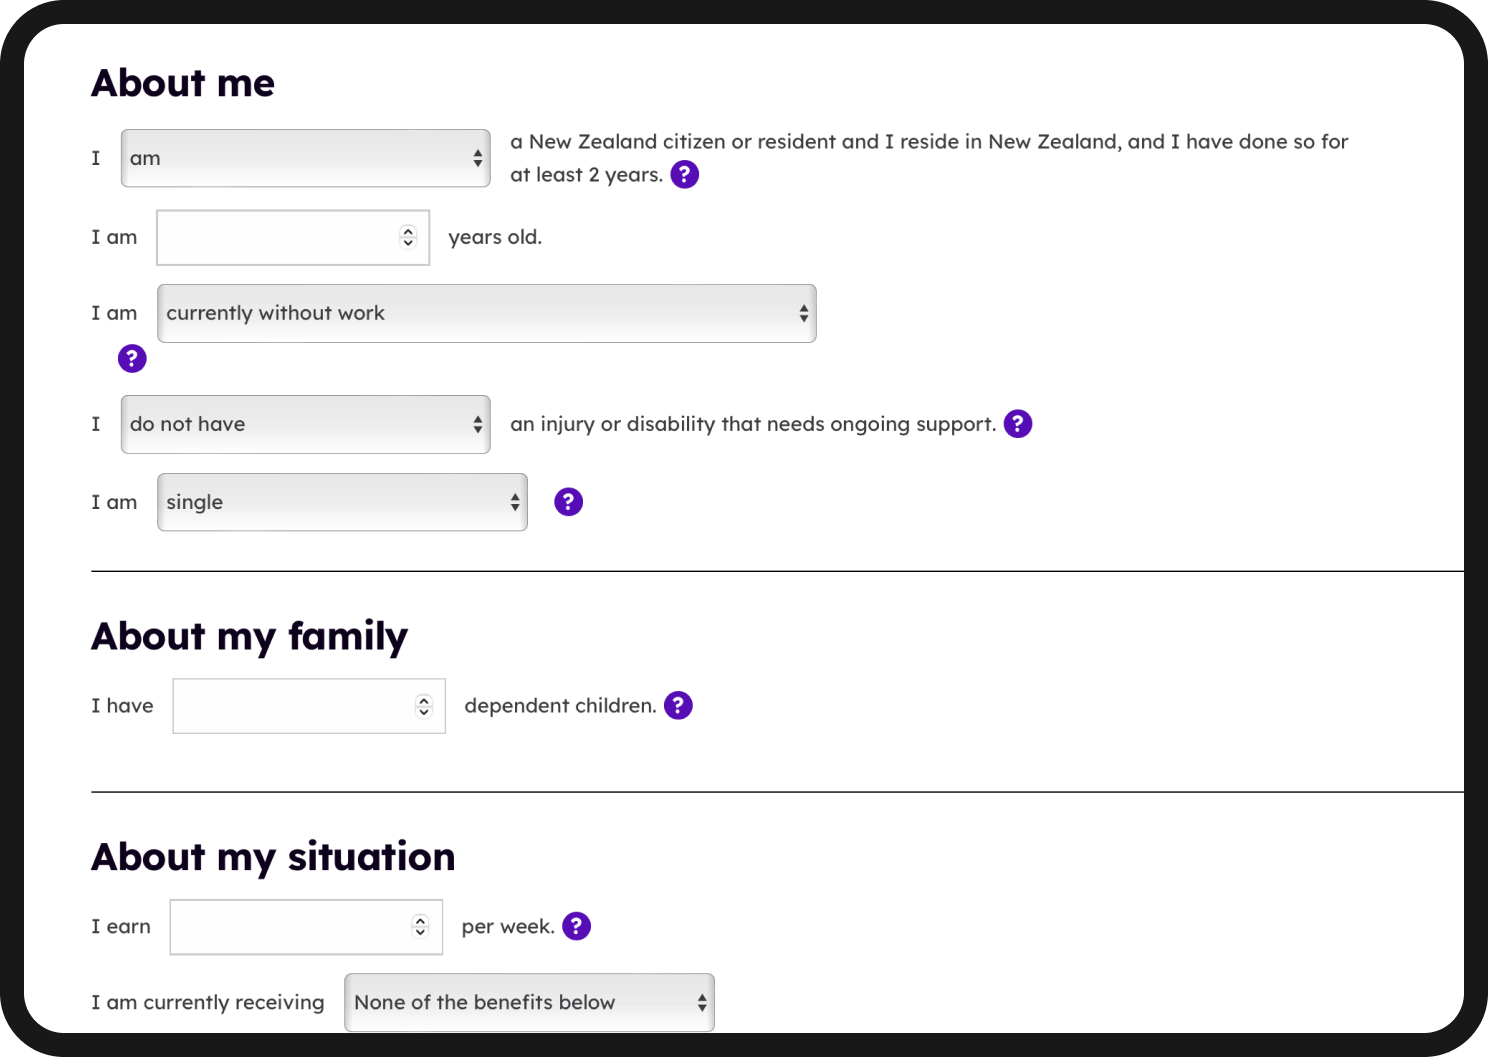Open help for injury or disability question
Image resolution: width=1488 pixels, height=1057 pixels.
coord(1017,424)
